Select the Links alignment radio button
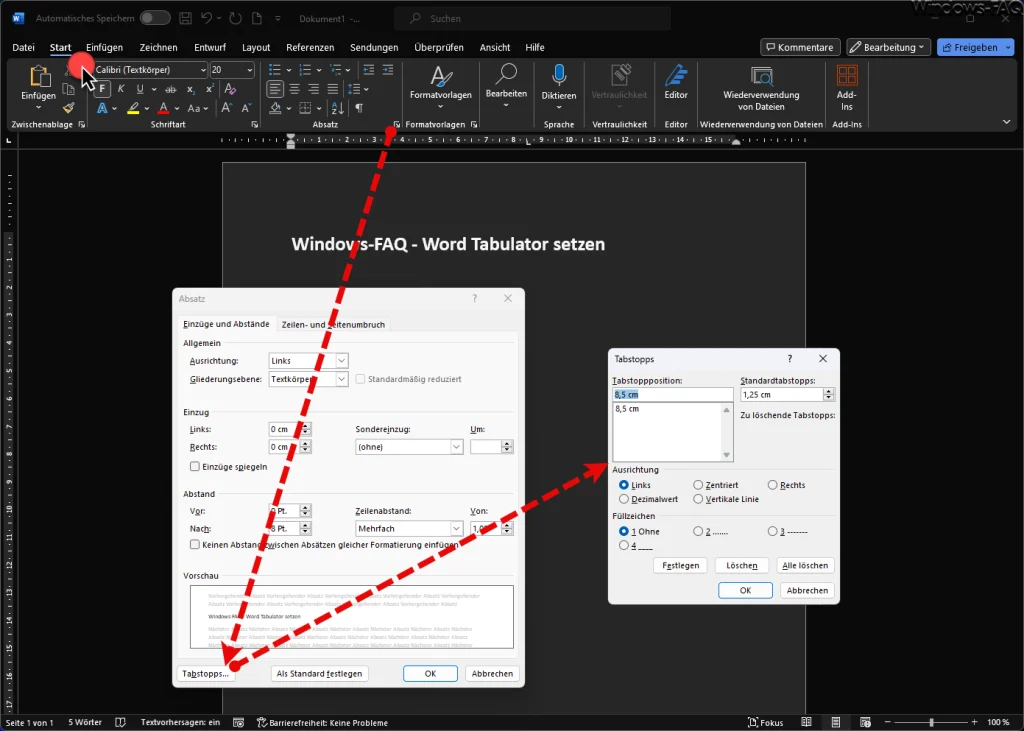This screenshot has height=731, width=1024. (624, 485)
